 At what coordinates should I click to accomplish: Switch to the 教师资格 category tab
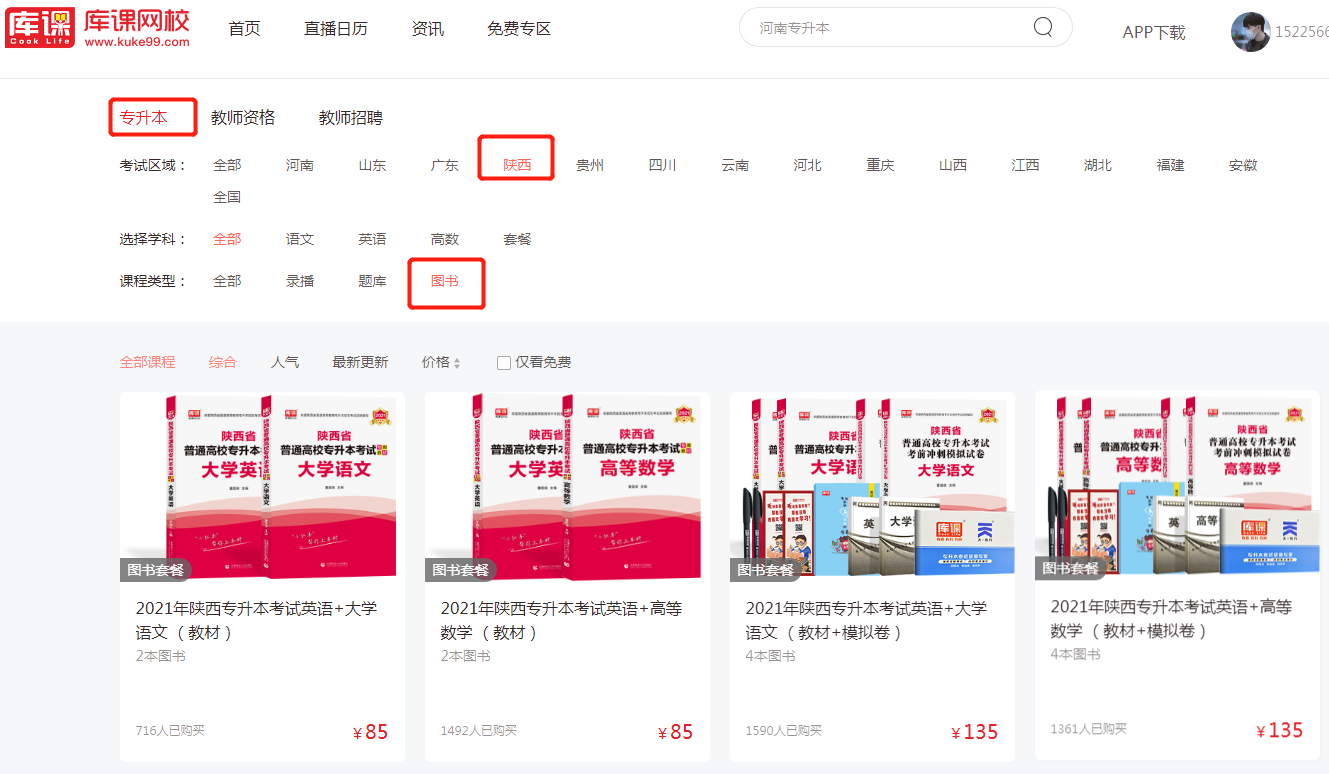click(243, 118)
